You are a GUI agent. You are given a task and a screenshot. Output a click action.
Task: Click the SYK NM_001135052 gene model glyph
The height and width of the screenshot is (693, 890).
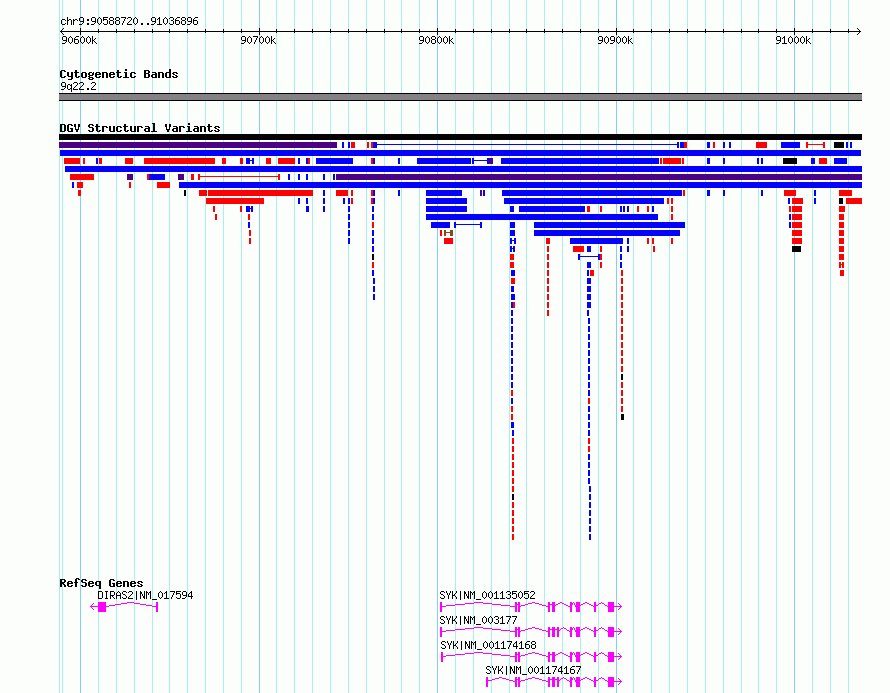531,607
